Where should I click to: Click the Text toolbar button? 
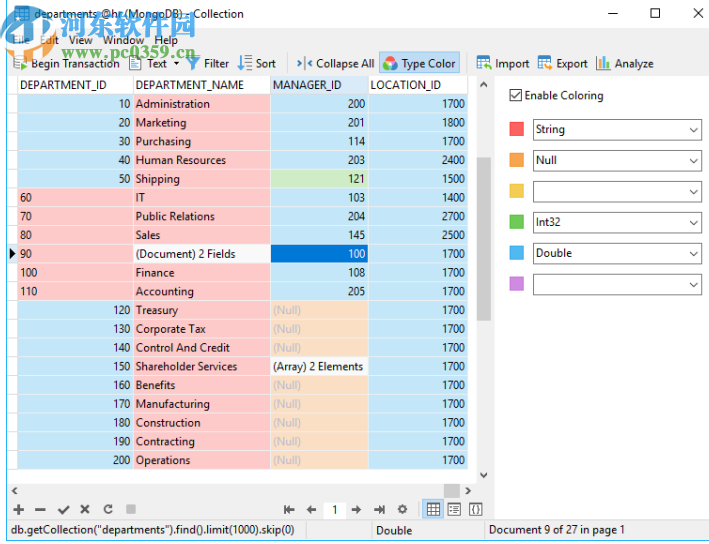(149, 63)
